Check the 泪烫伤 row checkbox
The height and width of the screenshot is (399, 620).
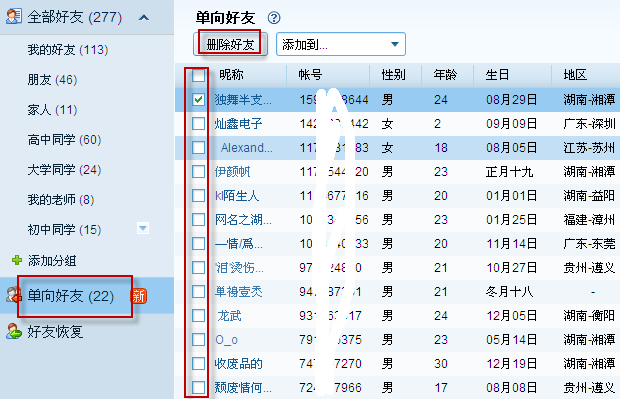(x=198, y=267)
